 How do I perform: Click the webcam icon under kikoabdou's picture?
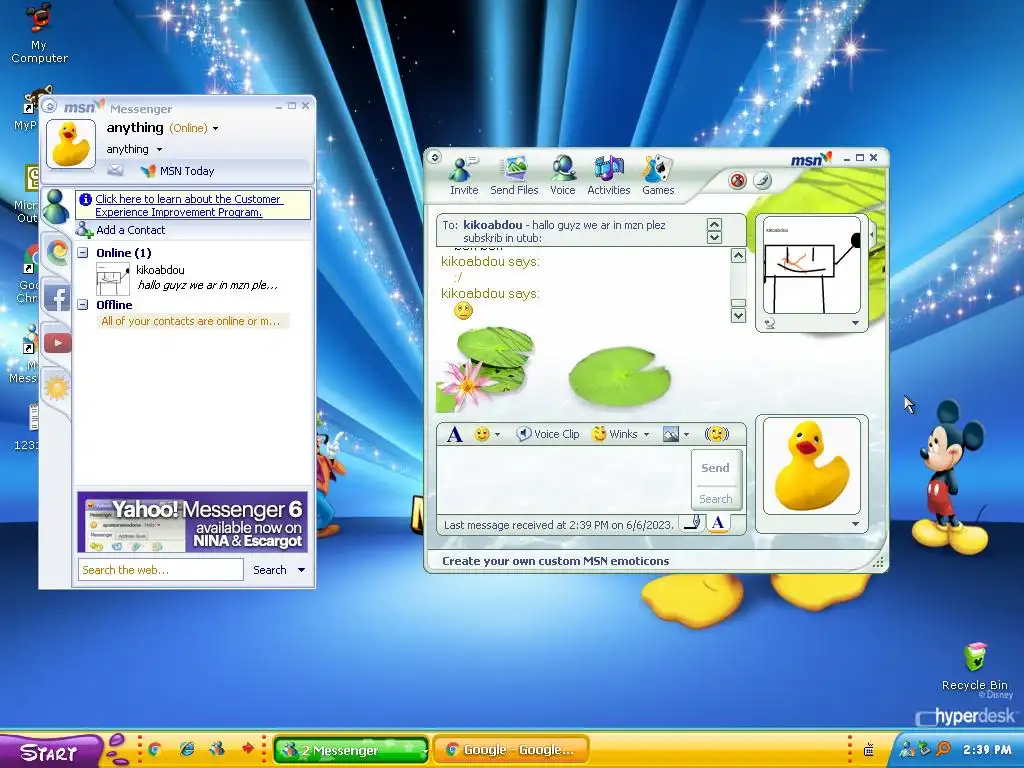click(x=769, y=323)
